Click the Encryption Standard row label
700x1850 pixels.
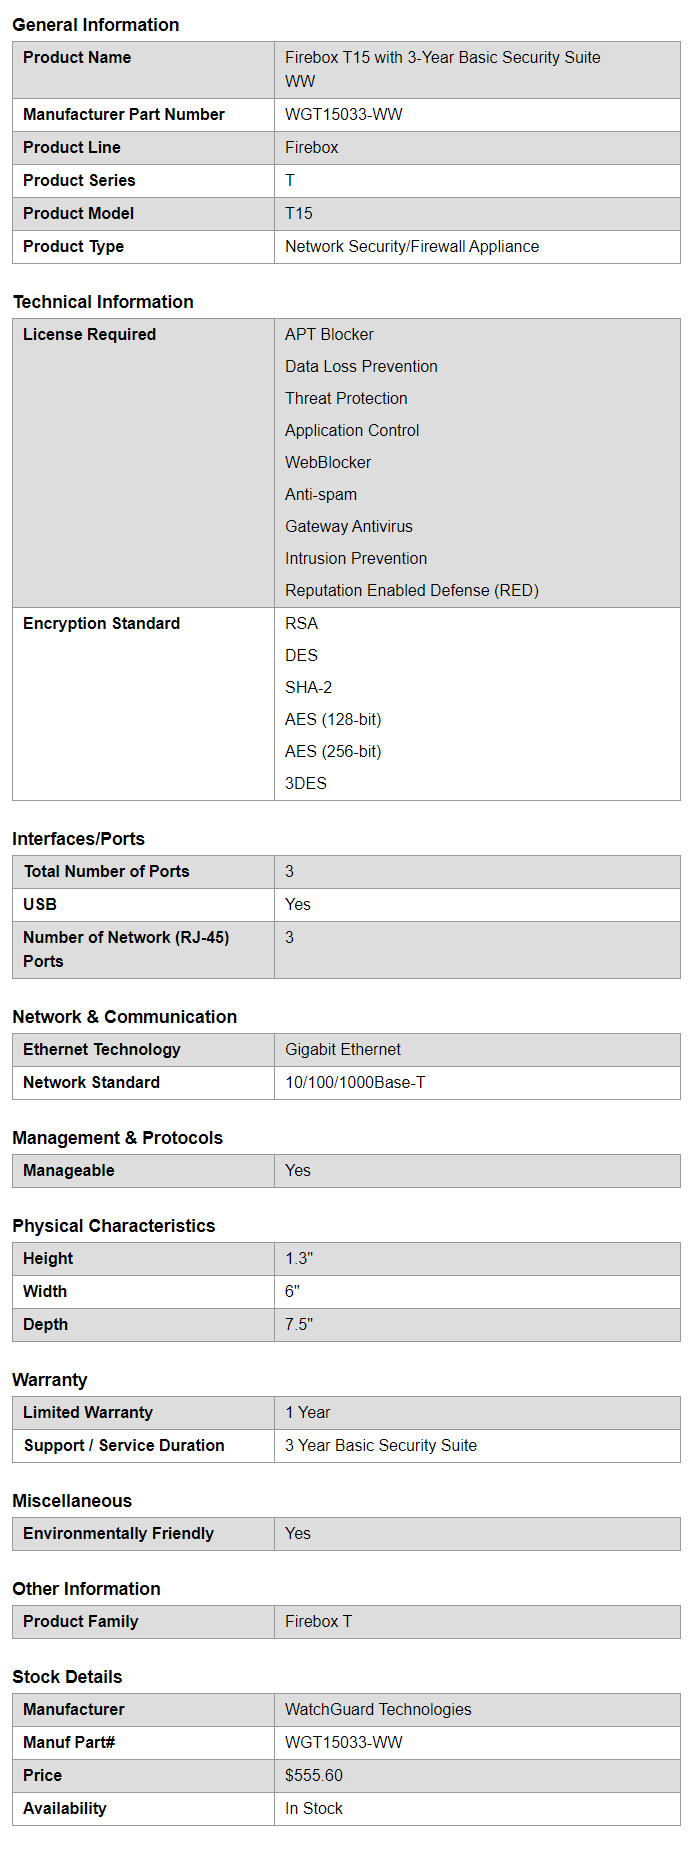tap(102, 624)
